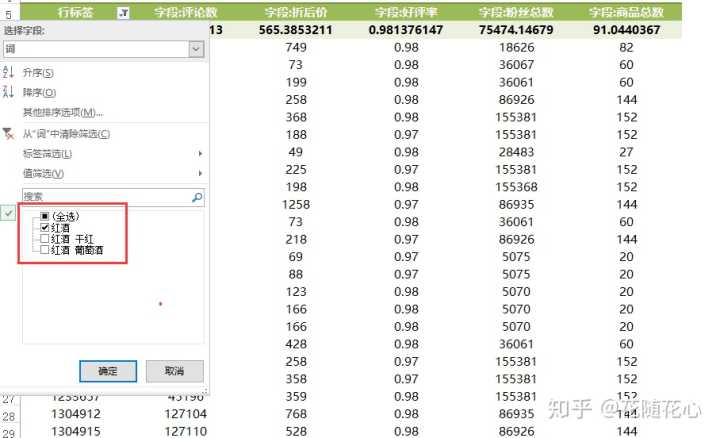Viewport: 720px width, 438px height.
Task: Uncheck the 红酒 checkbox
Action: click(45, 227)
